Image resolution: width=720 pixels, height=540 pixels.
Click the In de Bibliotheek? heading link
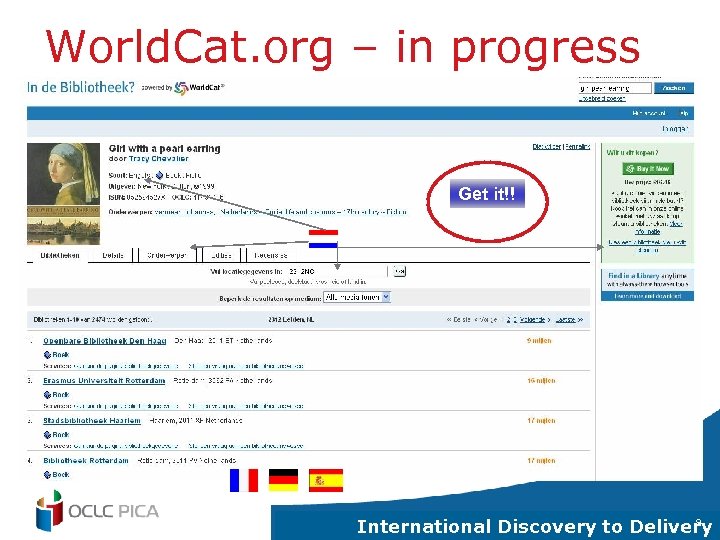click(81, 87)
